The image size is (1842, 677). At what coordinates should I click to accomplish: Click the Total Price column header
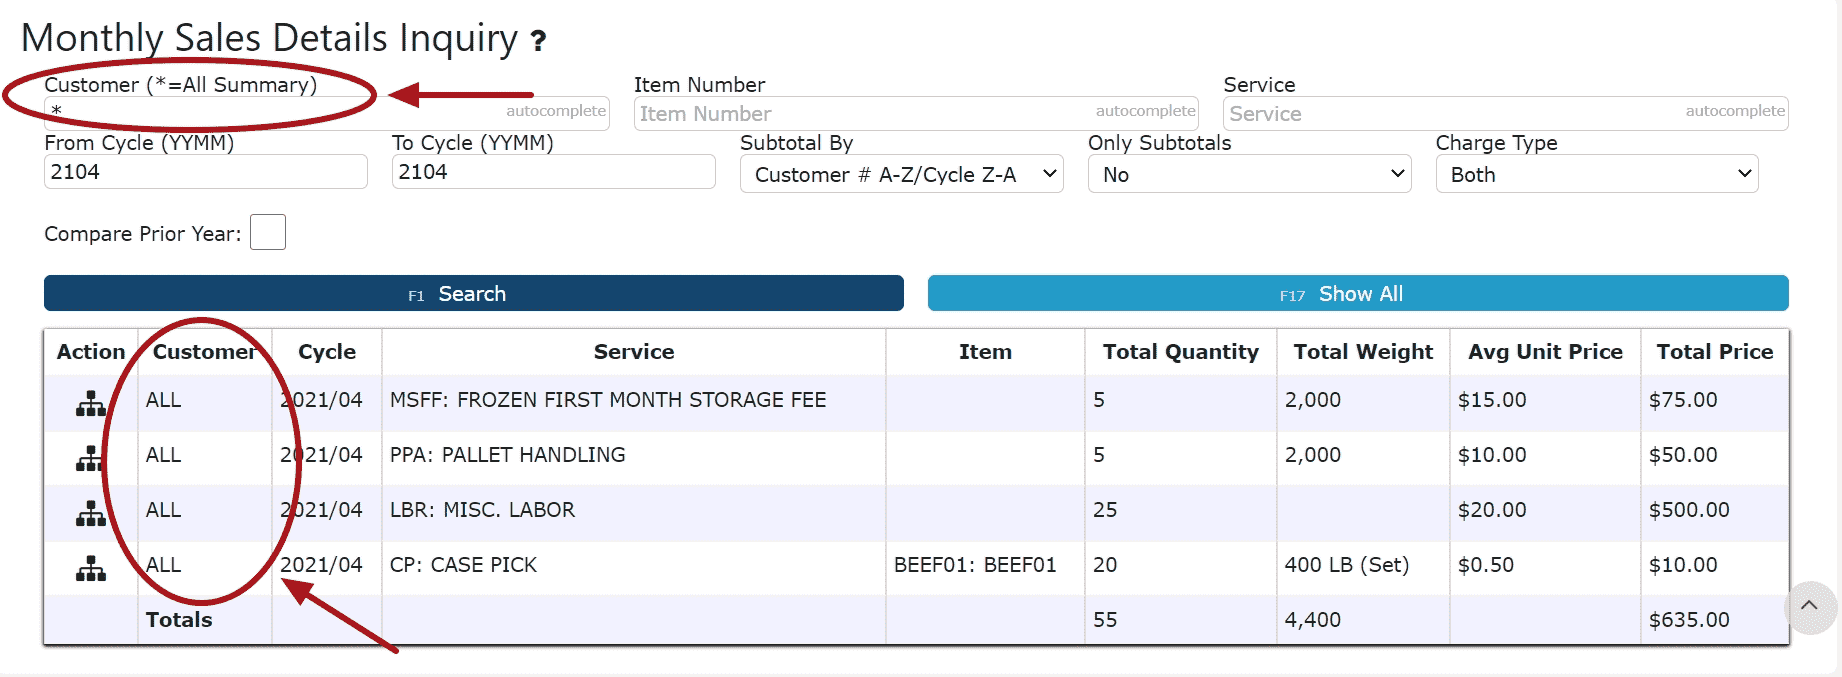coord(1714,352)
